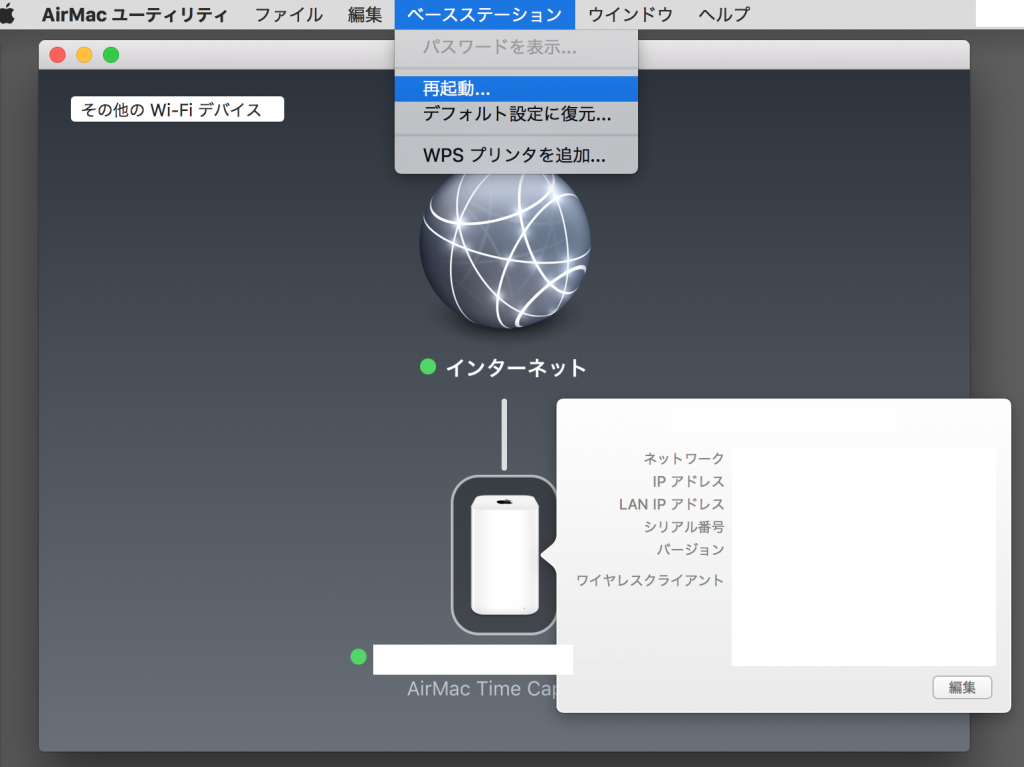Screen dimensions: 1024x767
Task: Click the ネットワーク label in the popover
Action: [684, 459]
